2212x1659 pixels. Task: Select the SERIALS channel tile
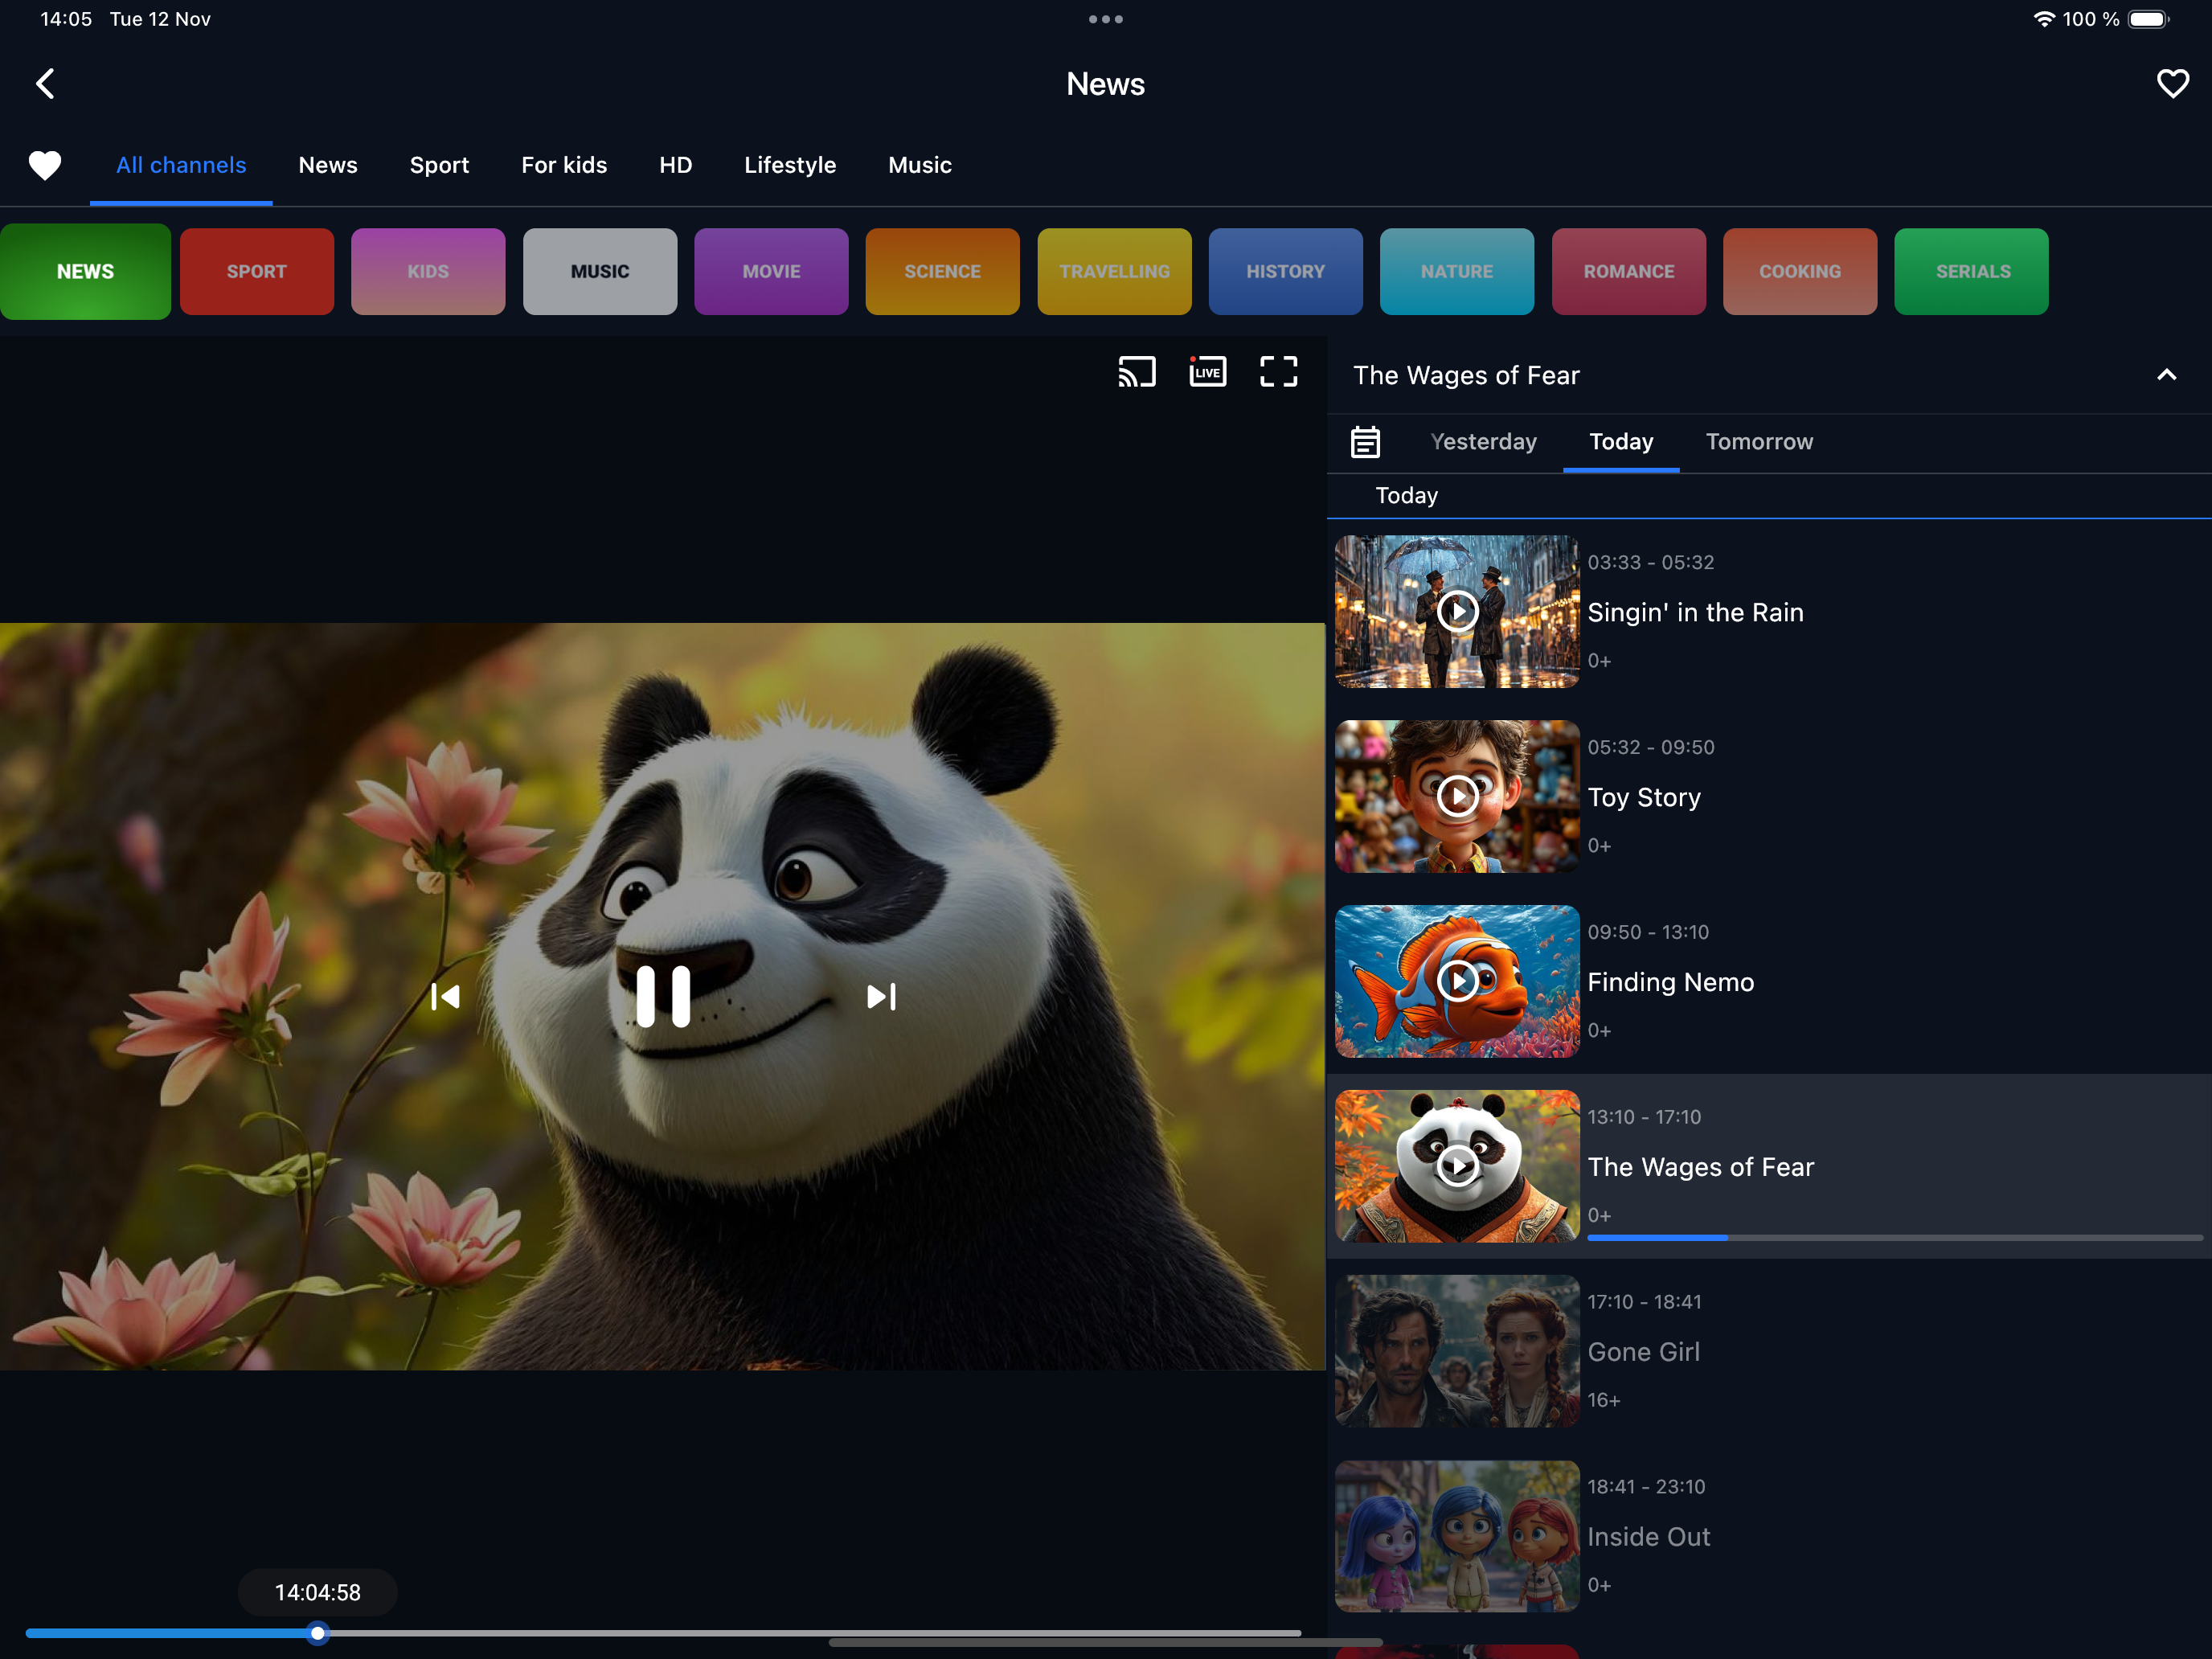[1972, 272]
